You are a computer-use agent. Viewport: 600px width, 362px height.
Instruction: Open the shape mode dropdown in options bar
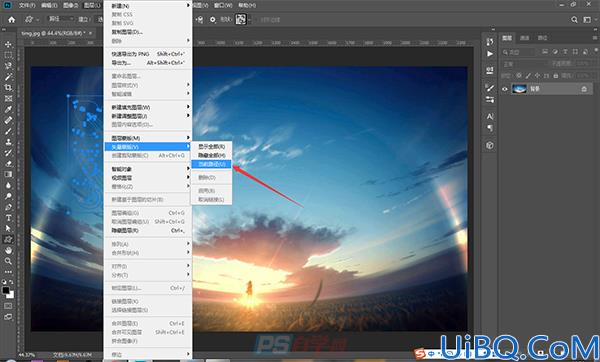coord(60,19)
